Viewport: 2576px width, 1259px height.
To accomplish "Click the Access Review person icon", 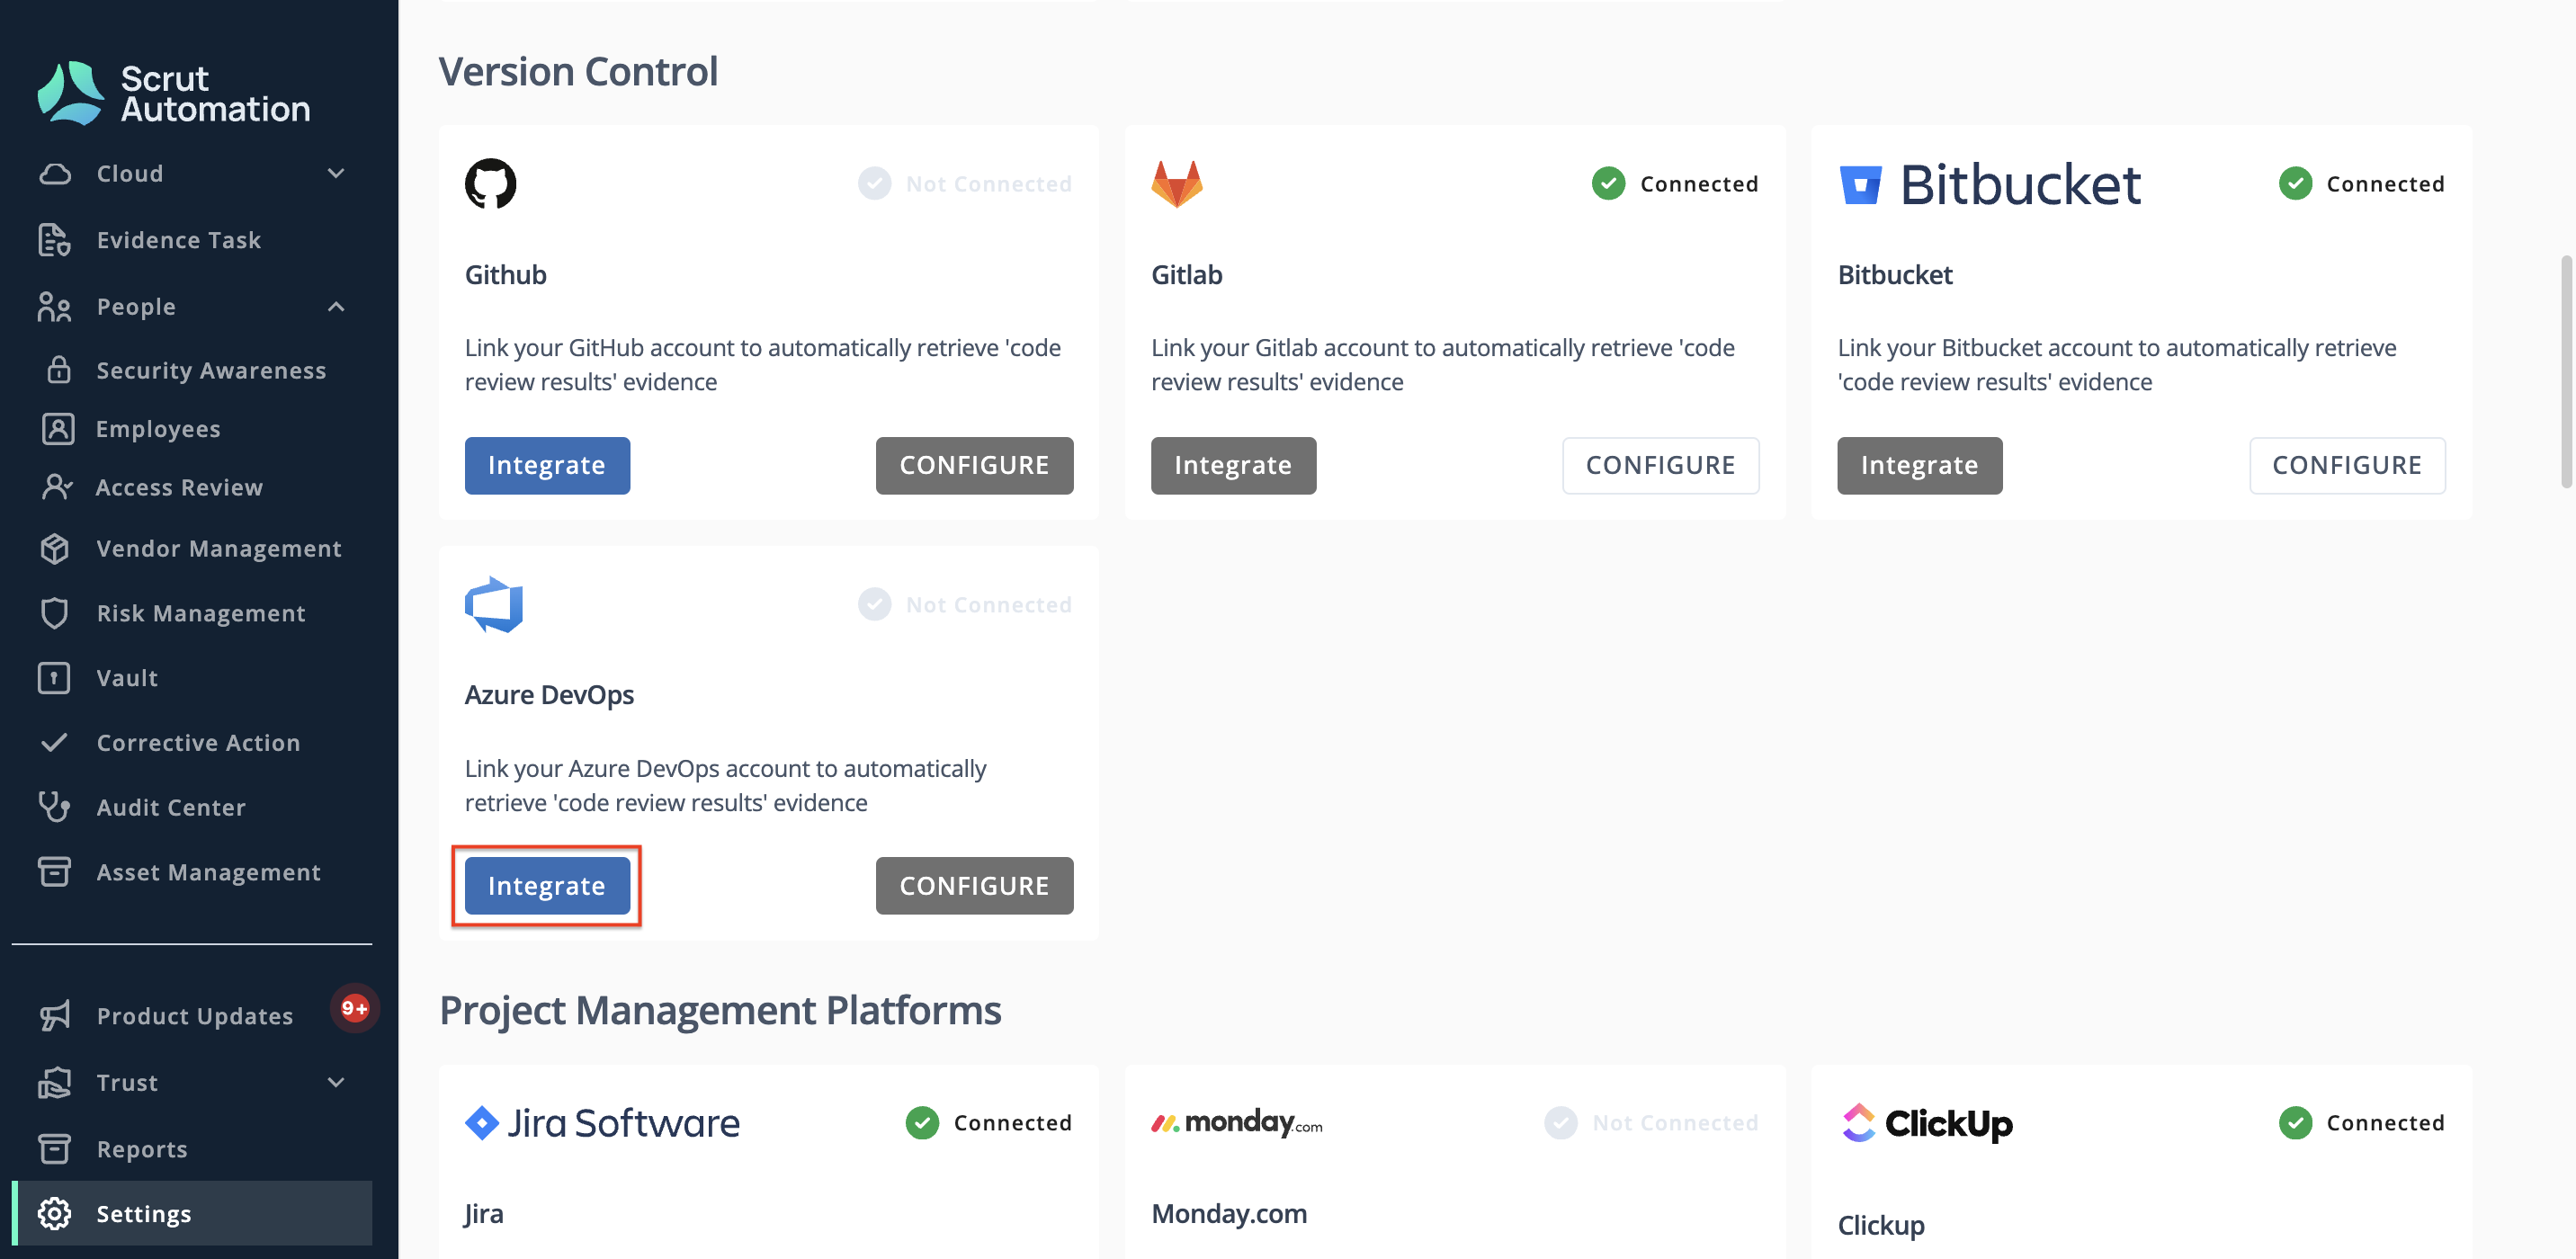I will (x=57, y=487).
